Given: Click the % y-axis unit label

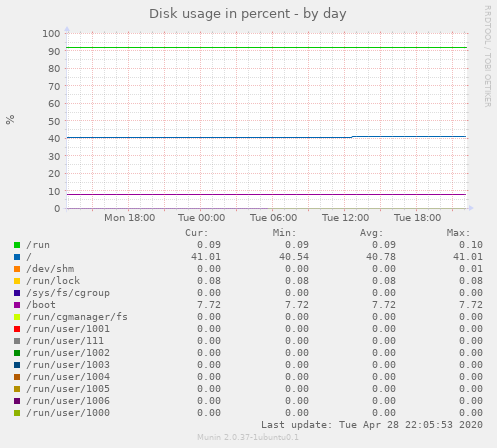Looking at the screenshot, I should click(x=10, y=119).
